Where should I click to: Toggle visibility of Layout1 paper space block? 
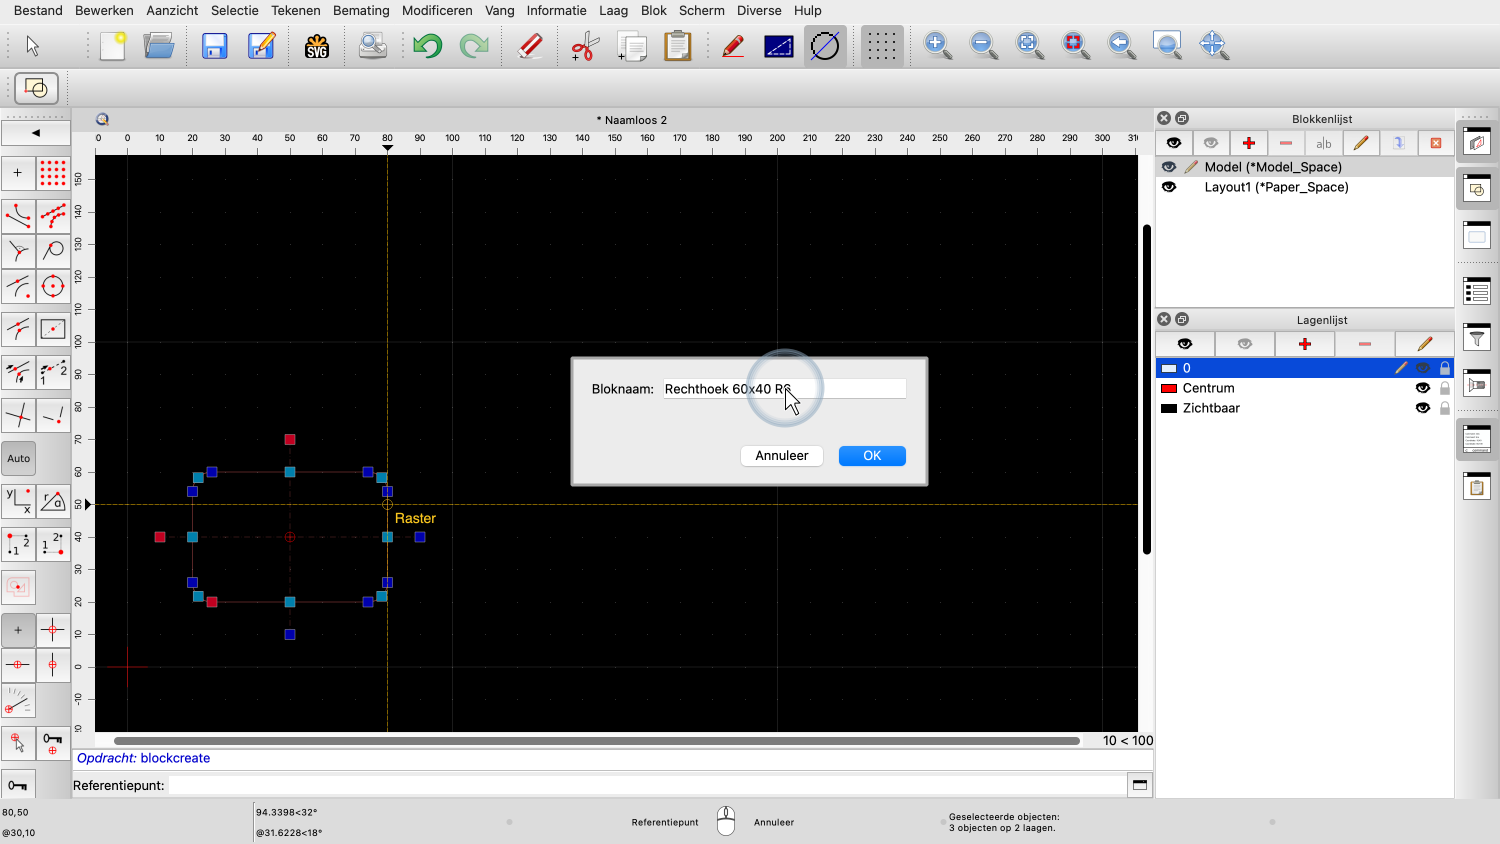(x=1169, y=187)
